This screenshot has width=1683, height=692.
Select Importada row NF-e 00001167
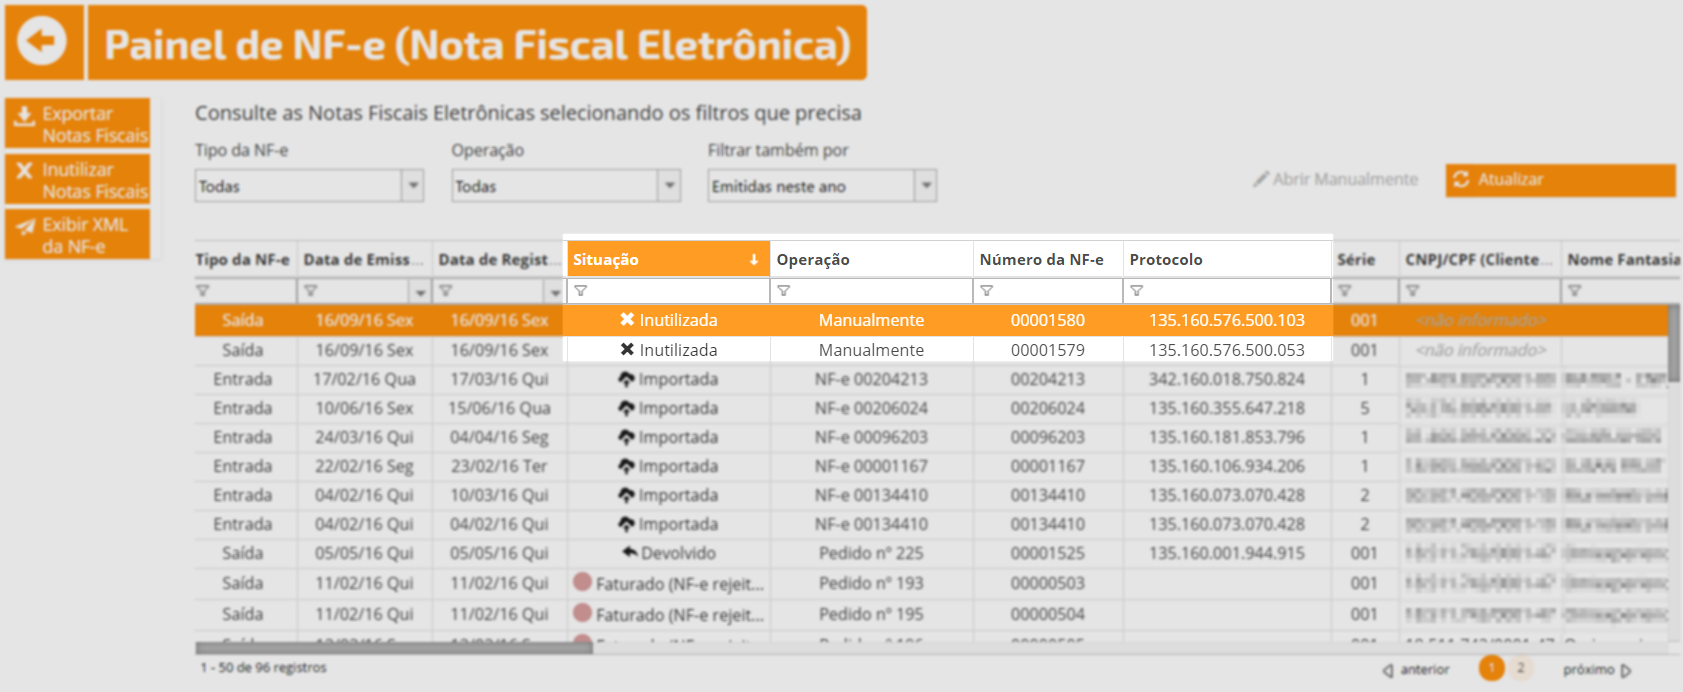pos(931,466)
